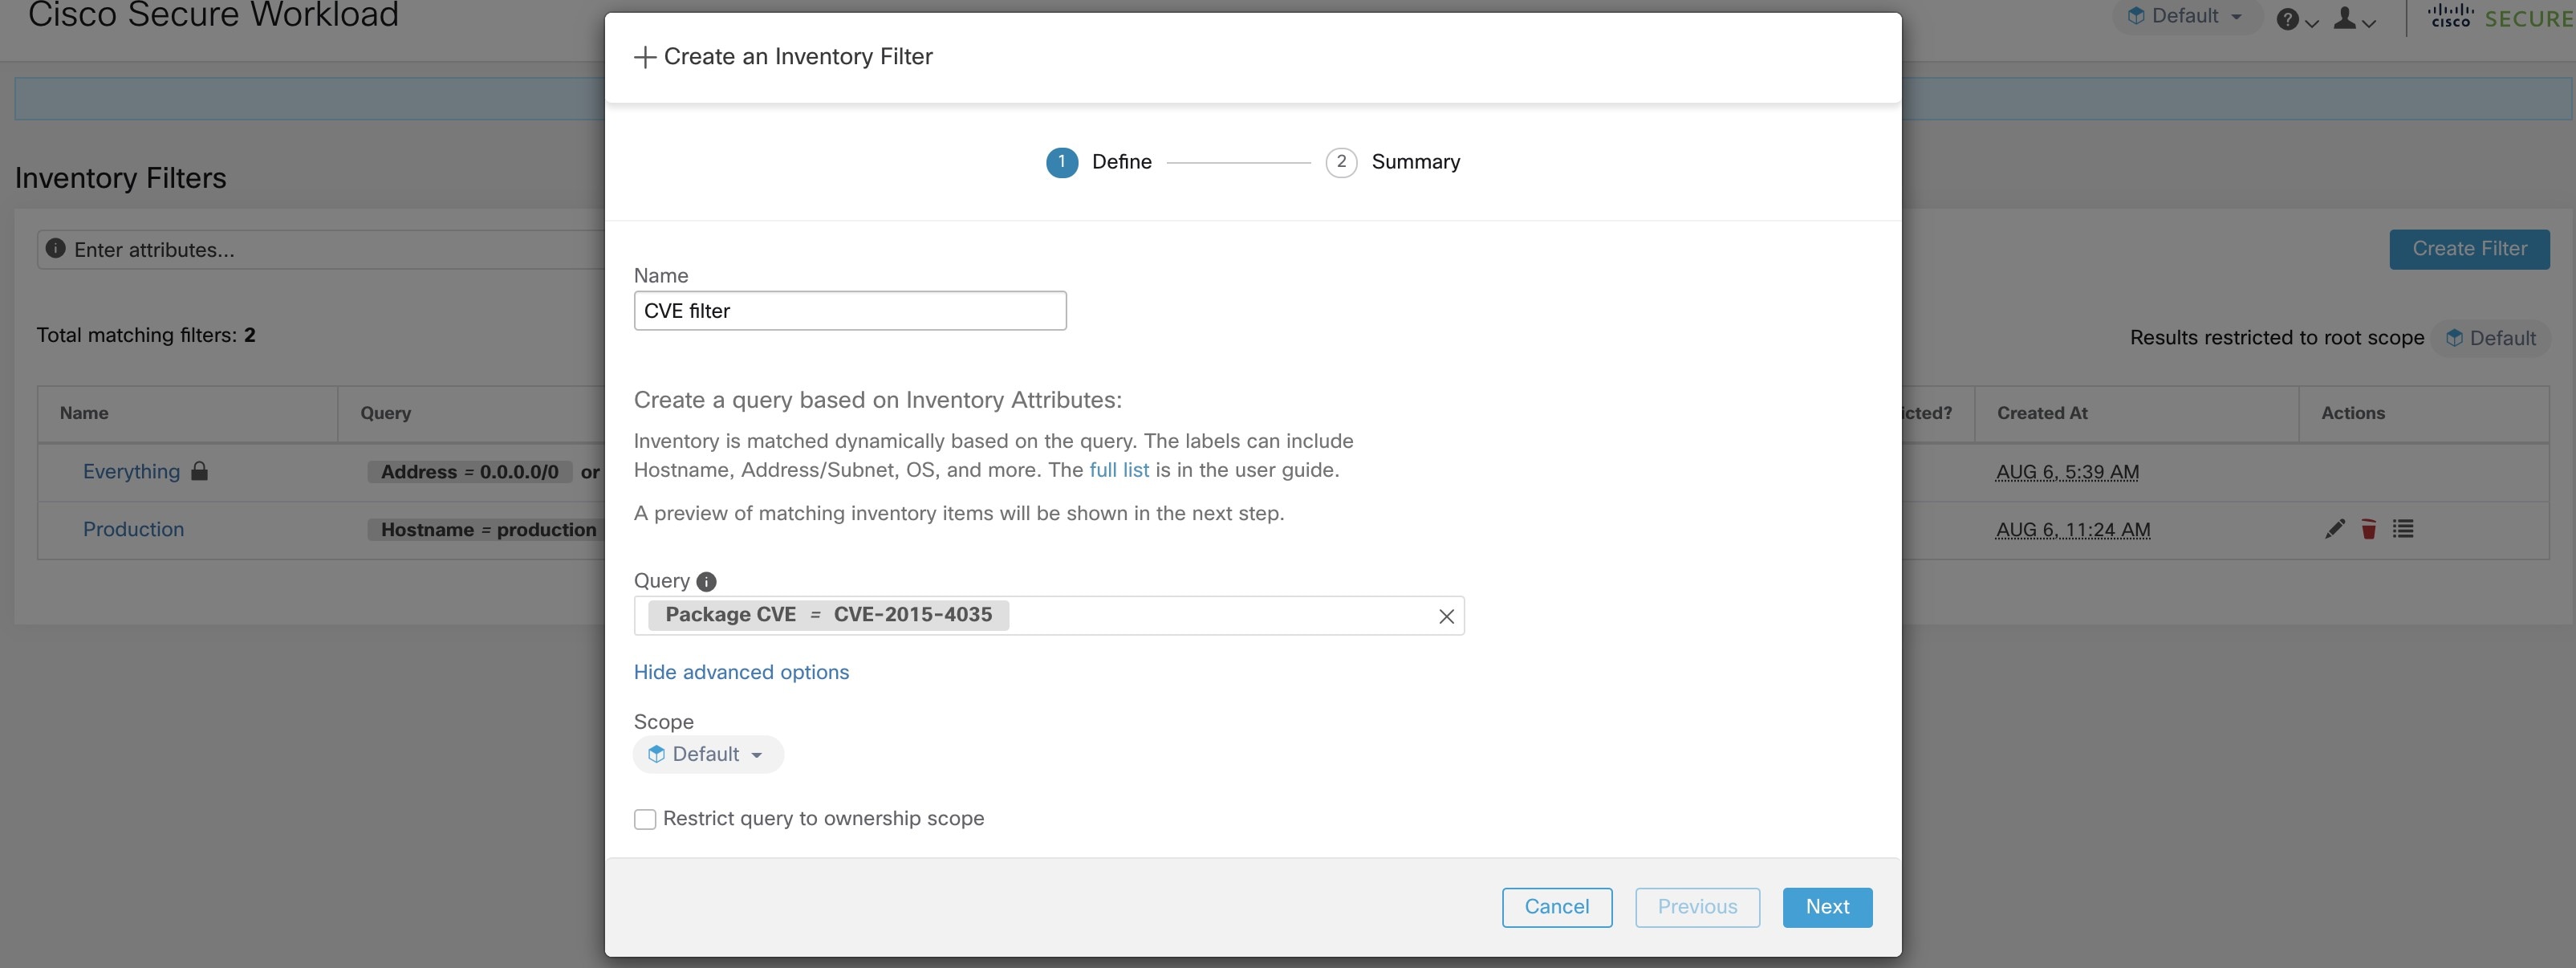
Task: Click the list/details icon for Production filter
Action: point(2402,529)
